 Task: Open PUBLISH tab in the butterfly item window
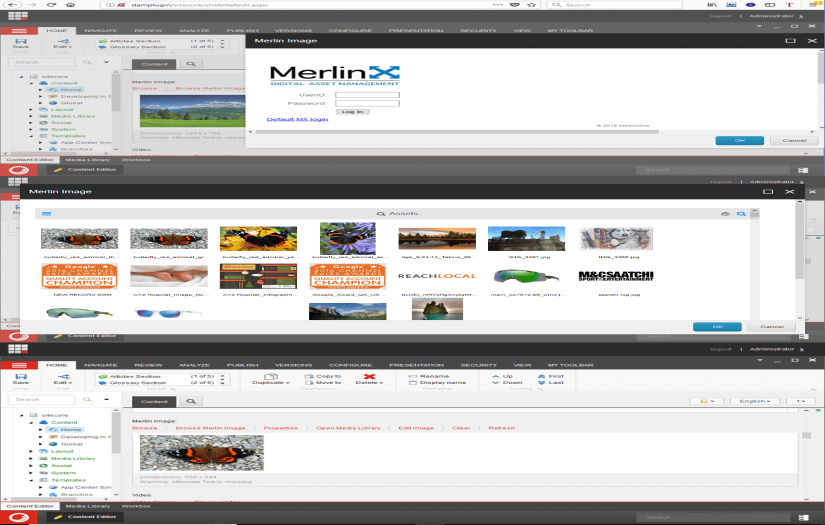[x=242, y=365]
